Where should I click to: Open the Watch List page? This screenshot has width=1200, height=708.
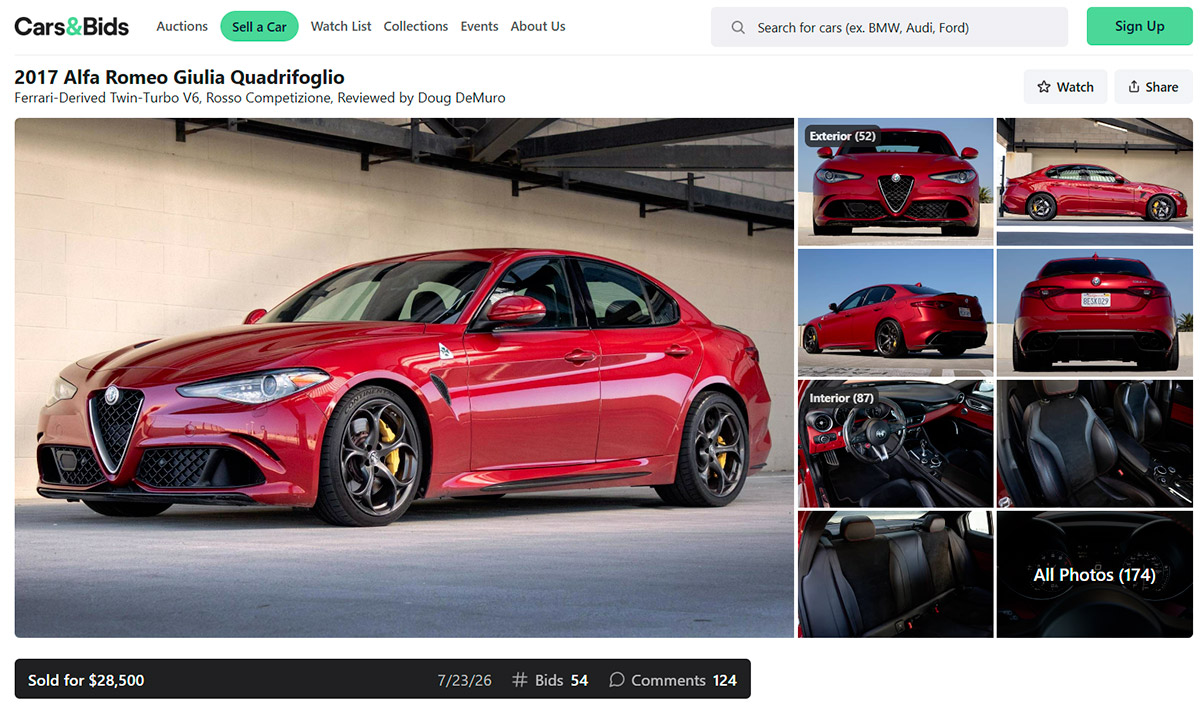tap(341, 26)
